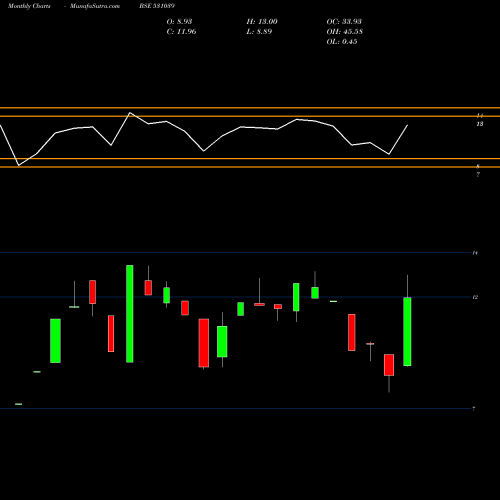Click the "12" price axis label
Viewport: 500px width, 500px height.
475,297
